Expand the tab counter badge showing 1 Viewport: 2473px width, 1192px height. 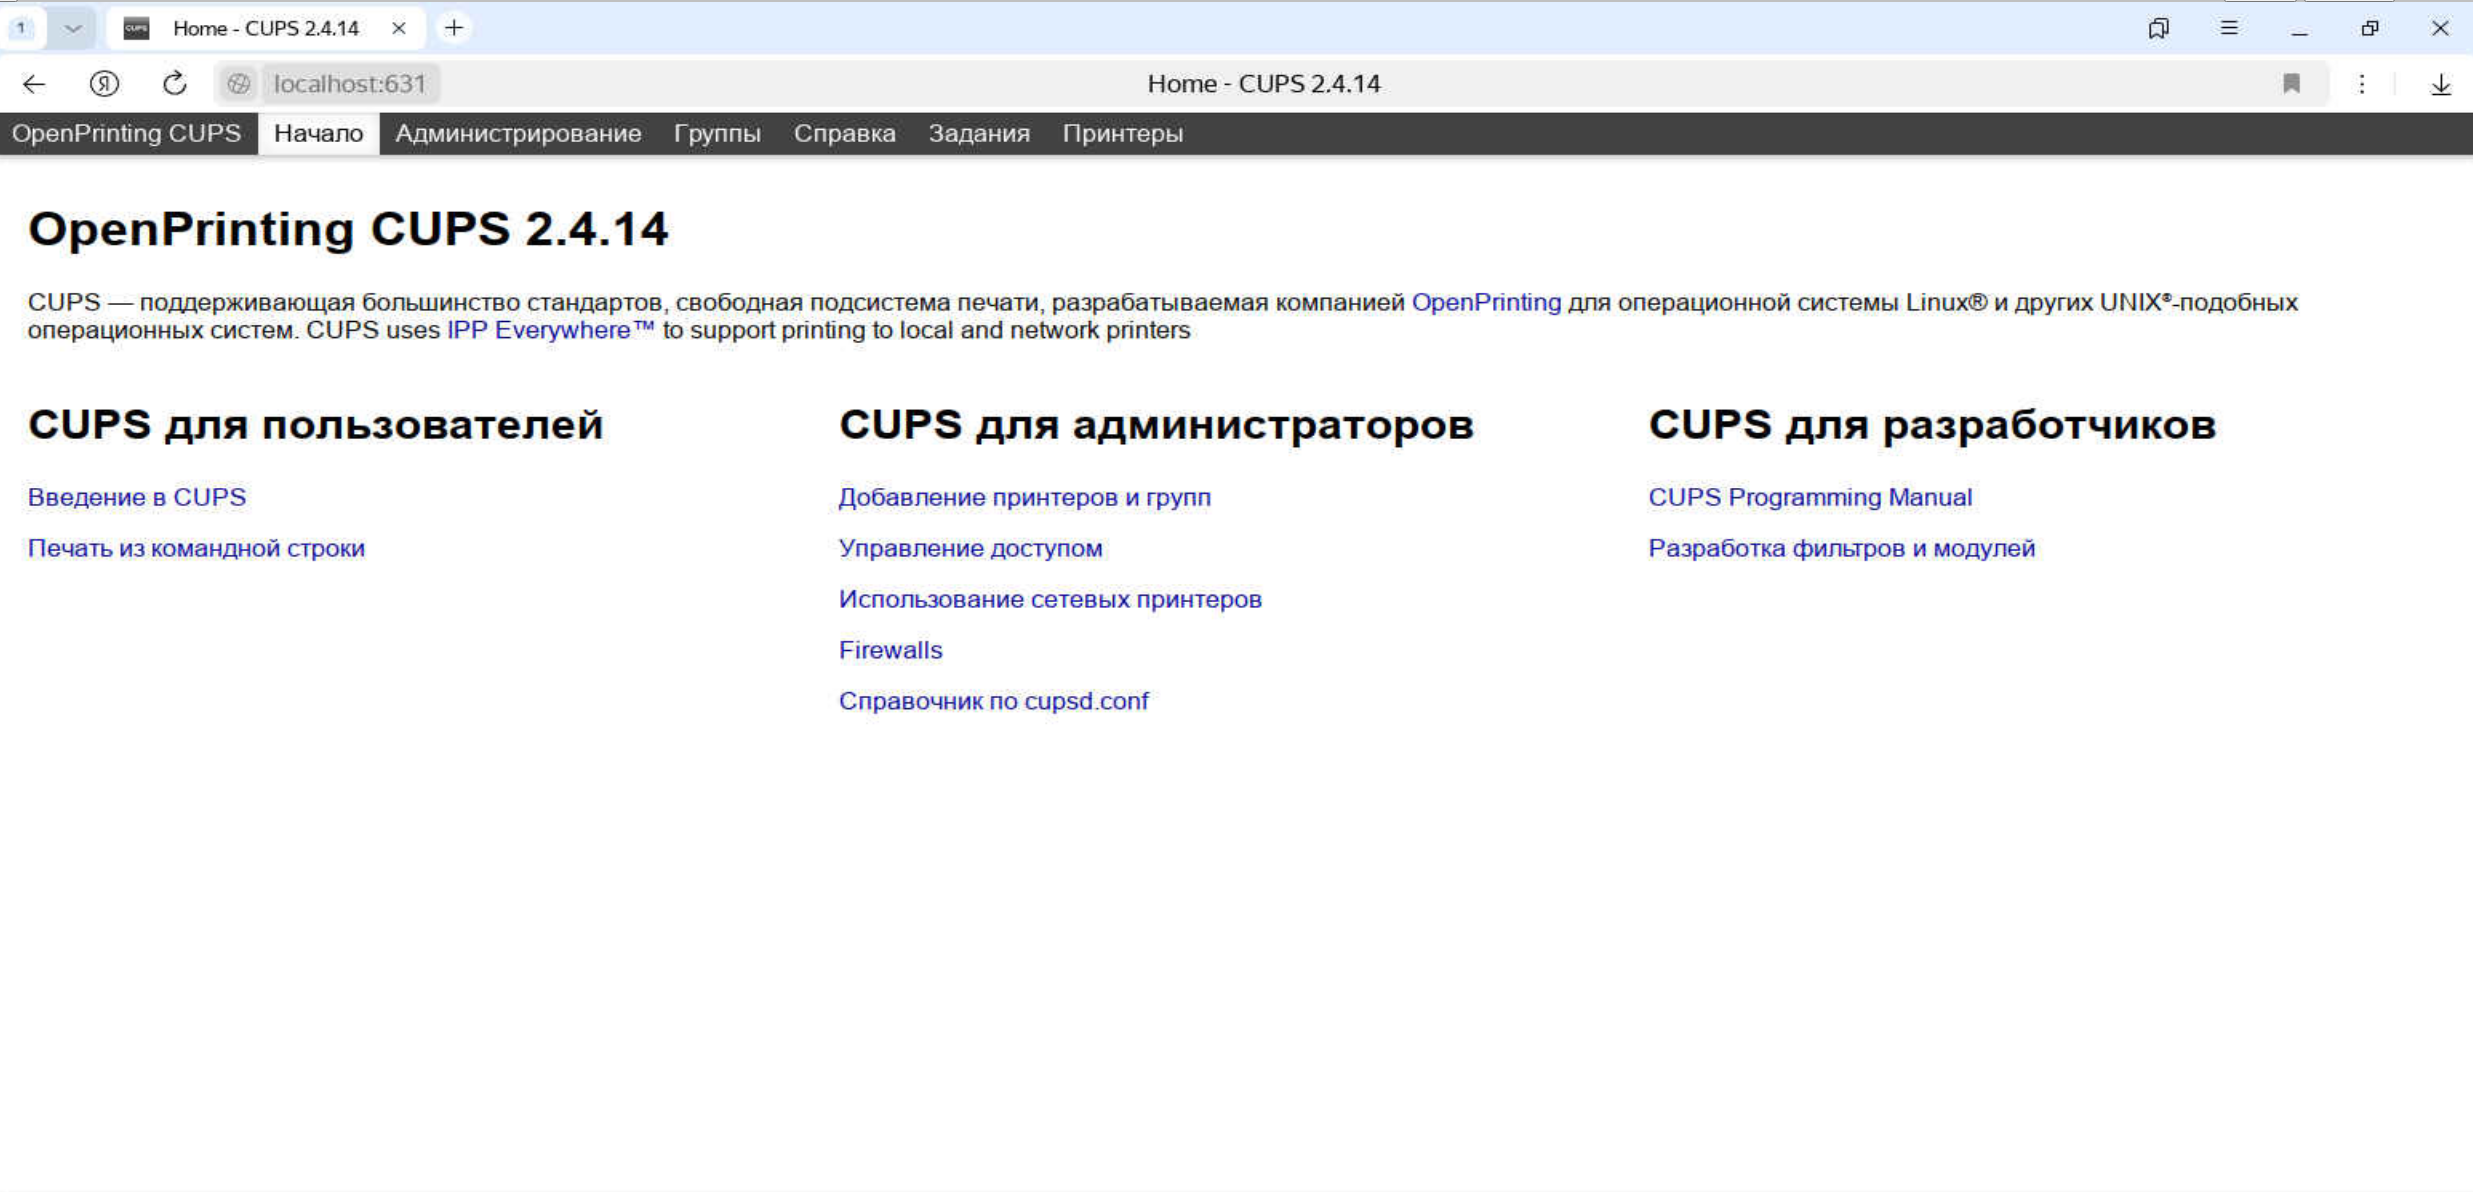(21, 27)
